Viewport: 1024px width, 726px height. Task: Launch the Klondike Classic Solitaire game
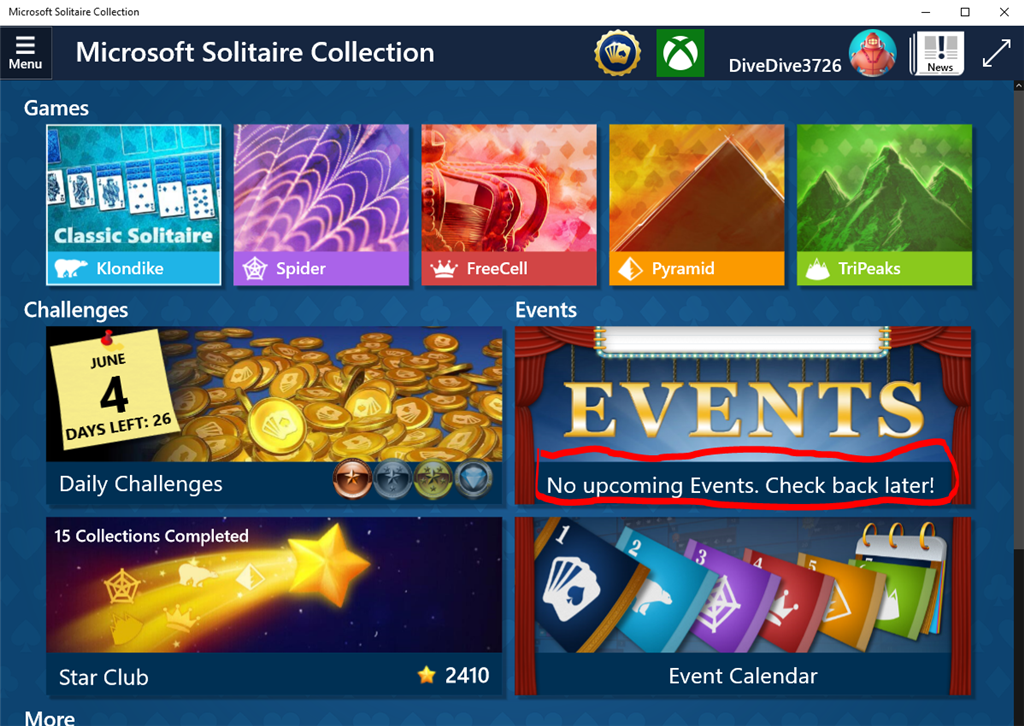point(133,205)
